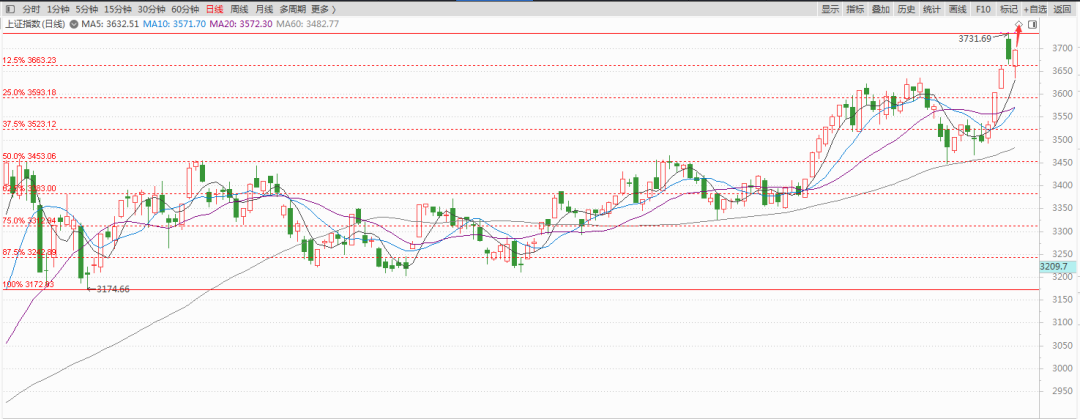This screenshot has height=419, width=1080.
Task: Click the diamond marker icon above the chart
Action: pyautogui.click(x=1018, y=24)
